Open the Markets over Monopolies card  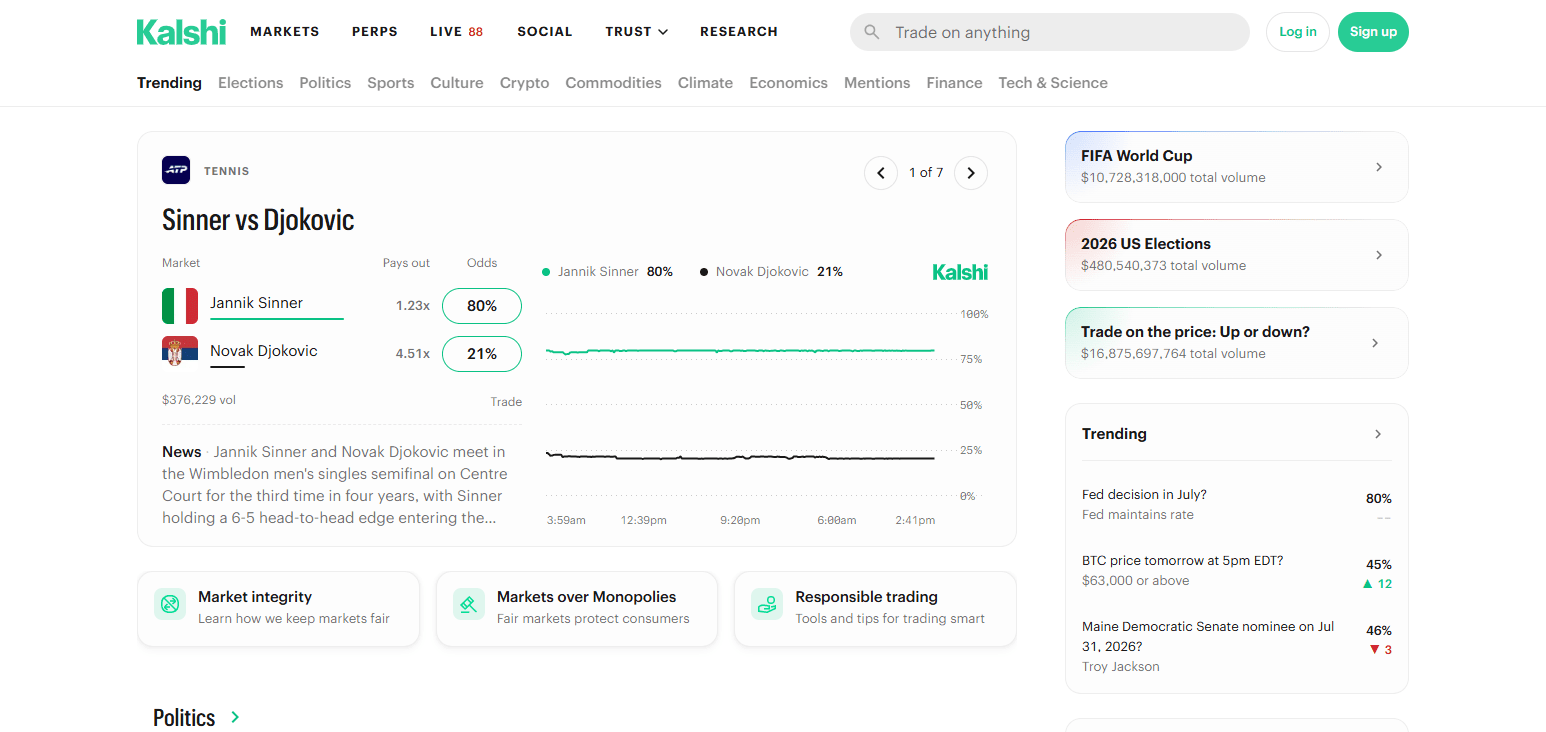[x=577, y=609]
